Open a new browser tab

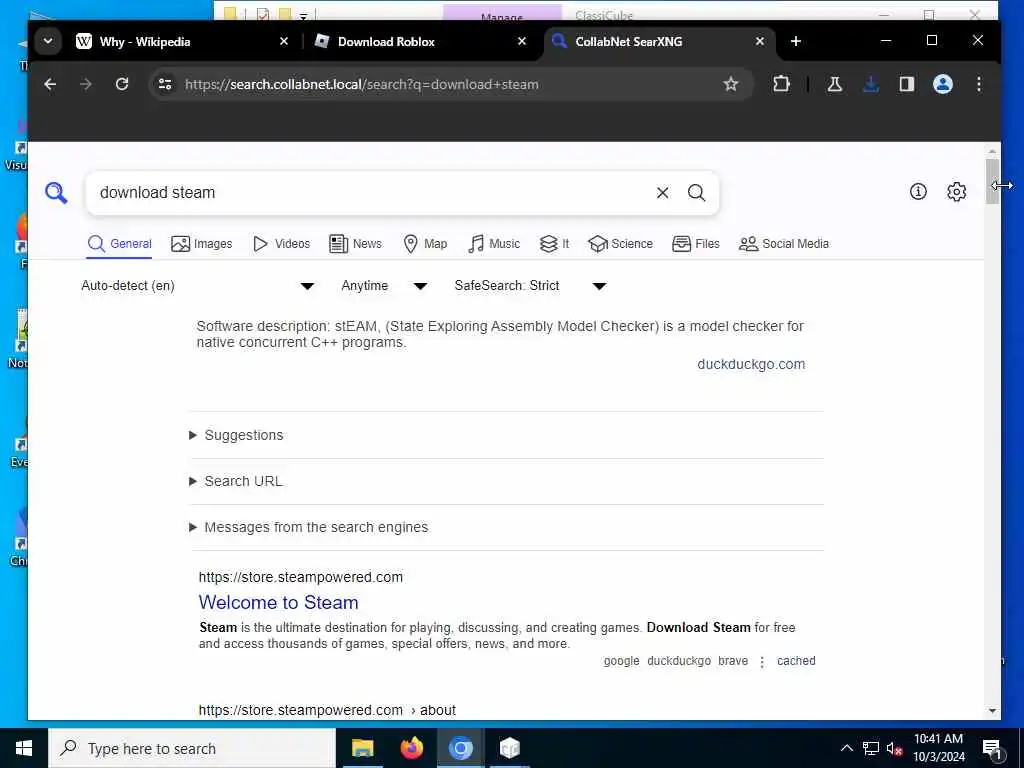795,41
